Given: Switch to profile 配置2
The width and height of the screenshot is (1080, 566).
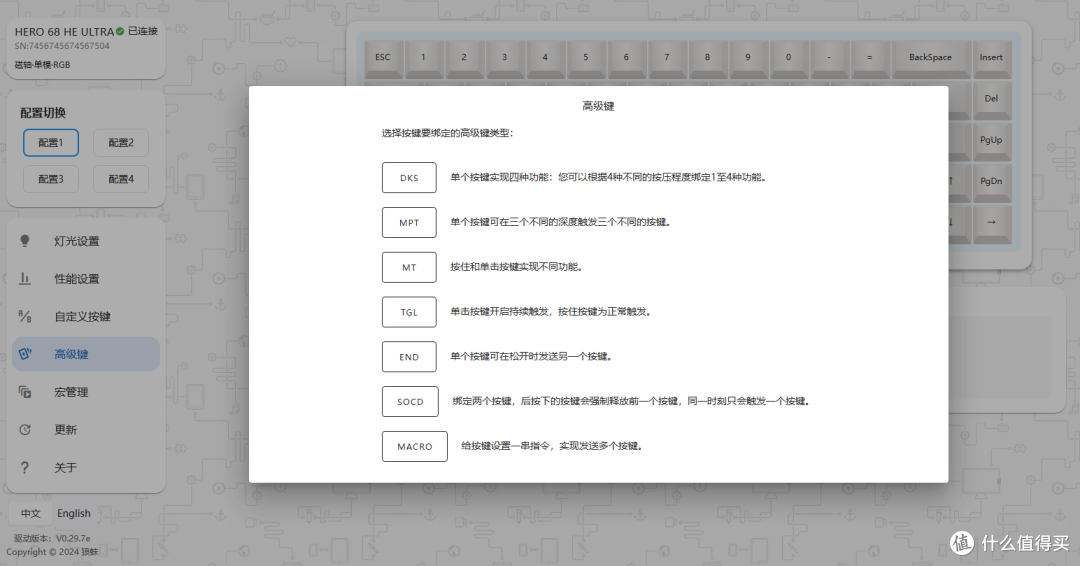Looking at the screenshot, I should point(121,143).
